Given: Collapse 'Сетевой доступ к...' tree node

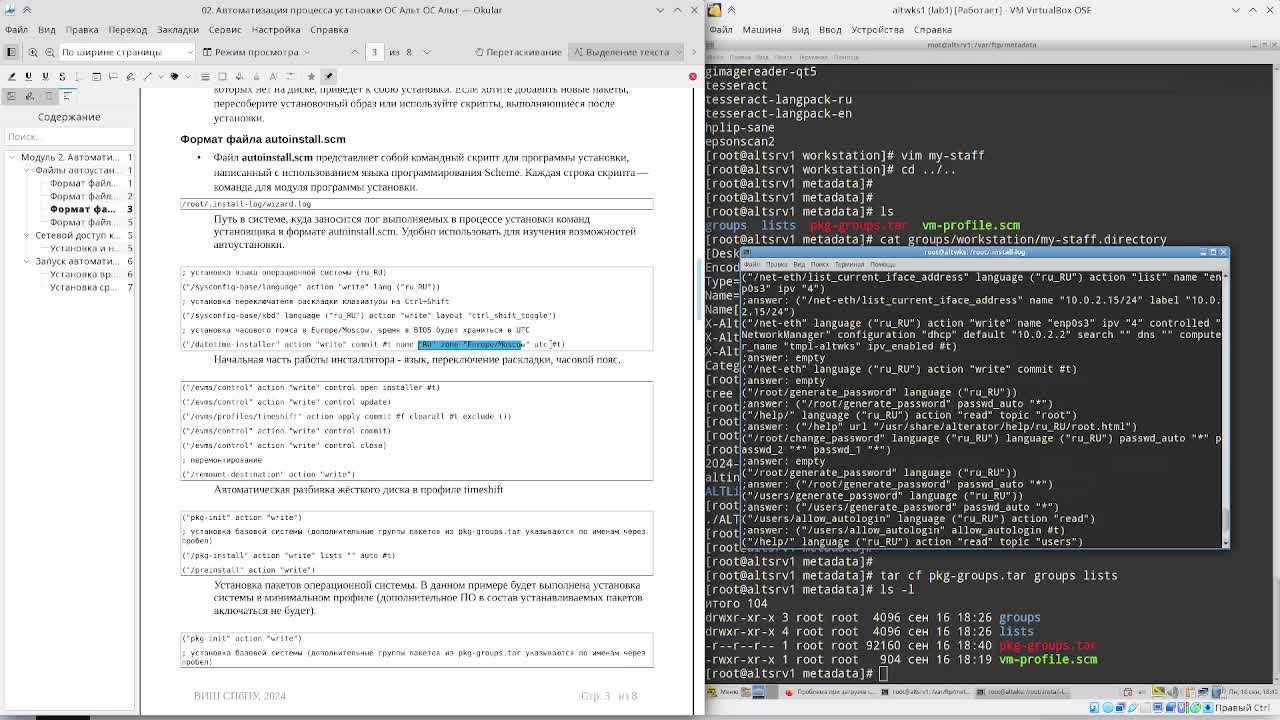Looking at the screenshot, I should [x=27, y=235].
